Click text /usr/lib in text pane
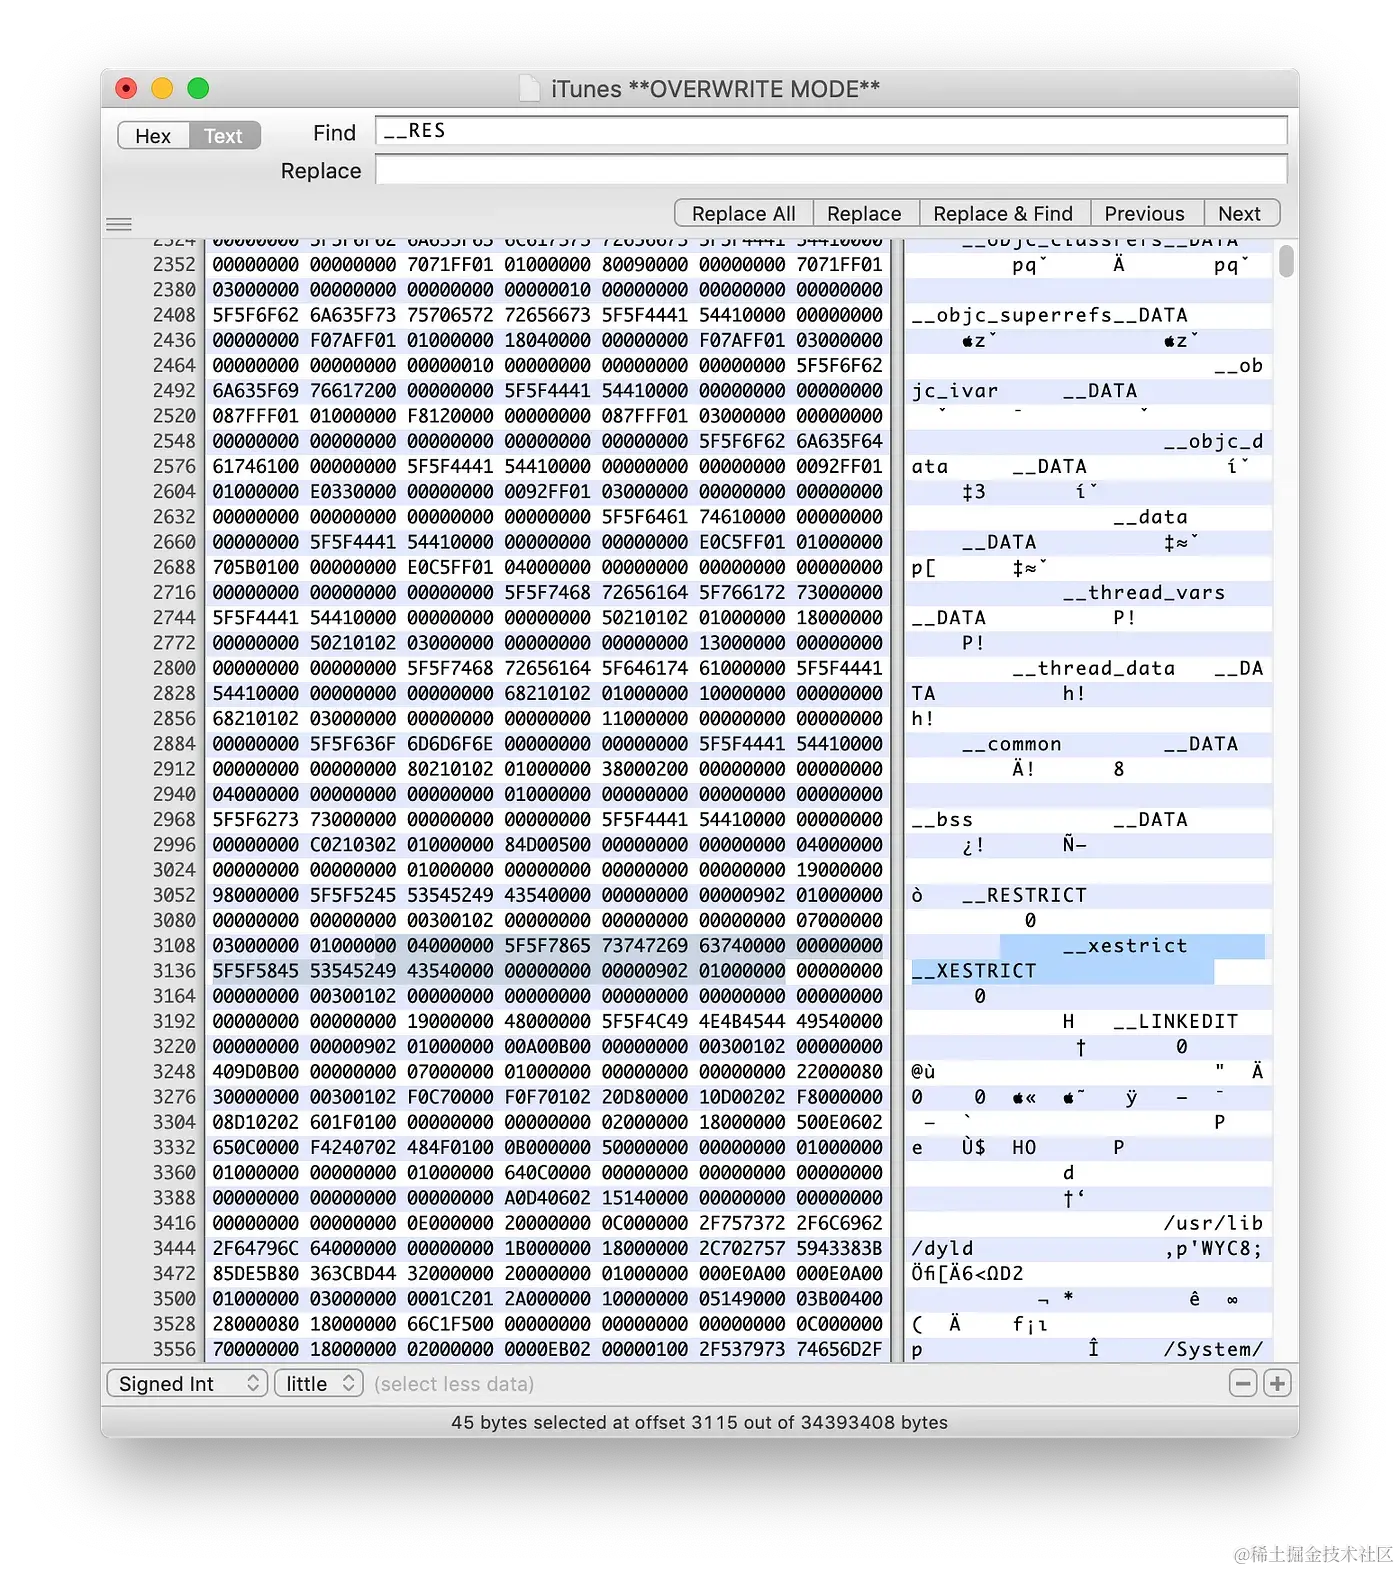This screenshot has width=1400, height=1571. pyautogui.click(x=1213, y=1223)
